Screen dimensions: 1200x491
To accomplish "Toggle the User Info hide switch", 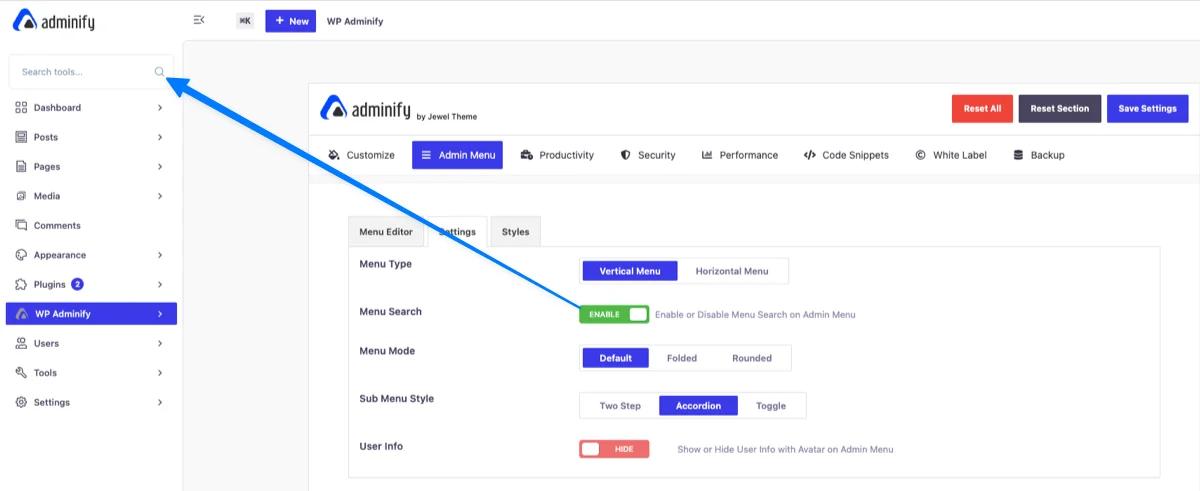I will 614,449.
